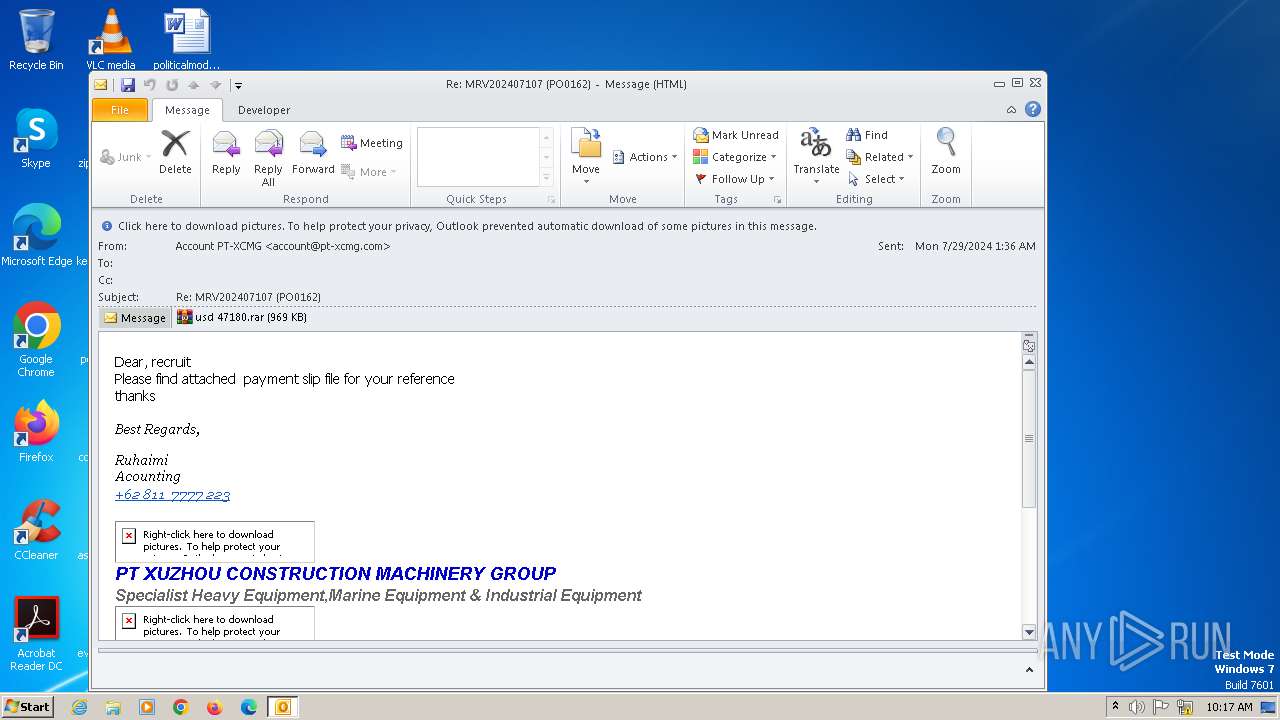Screen dimensions: 1280x720
Task: Open the Tags dialog launcher
Action: pyautogui.click(x=777, y=200)
